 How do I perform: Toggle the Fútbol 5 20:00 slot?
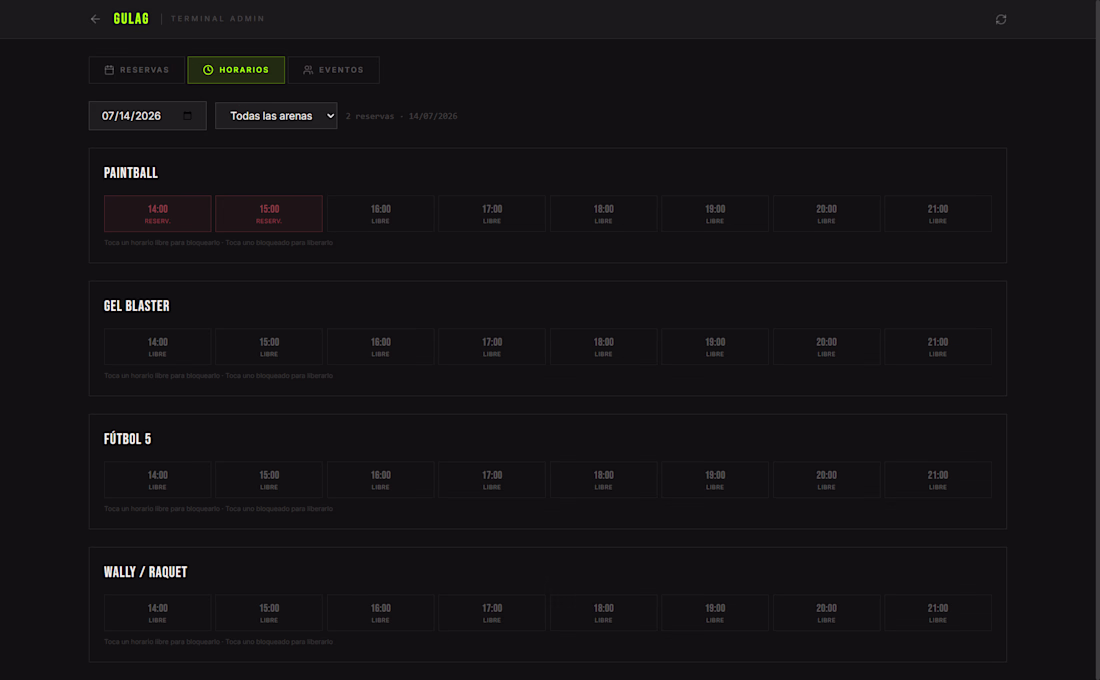point(826,480)
